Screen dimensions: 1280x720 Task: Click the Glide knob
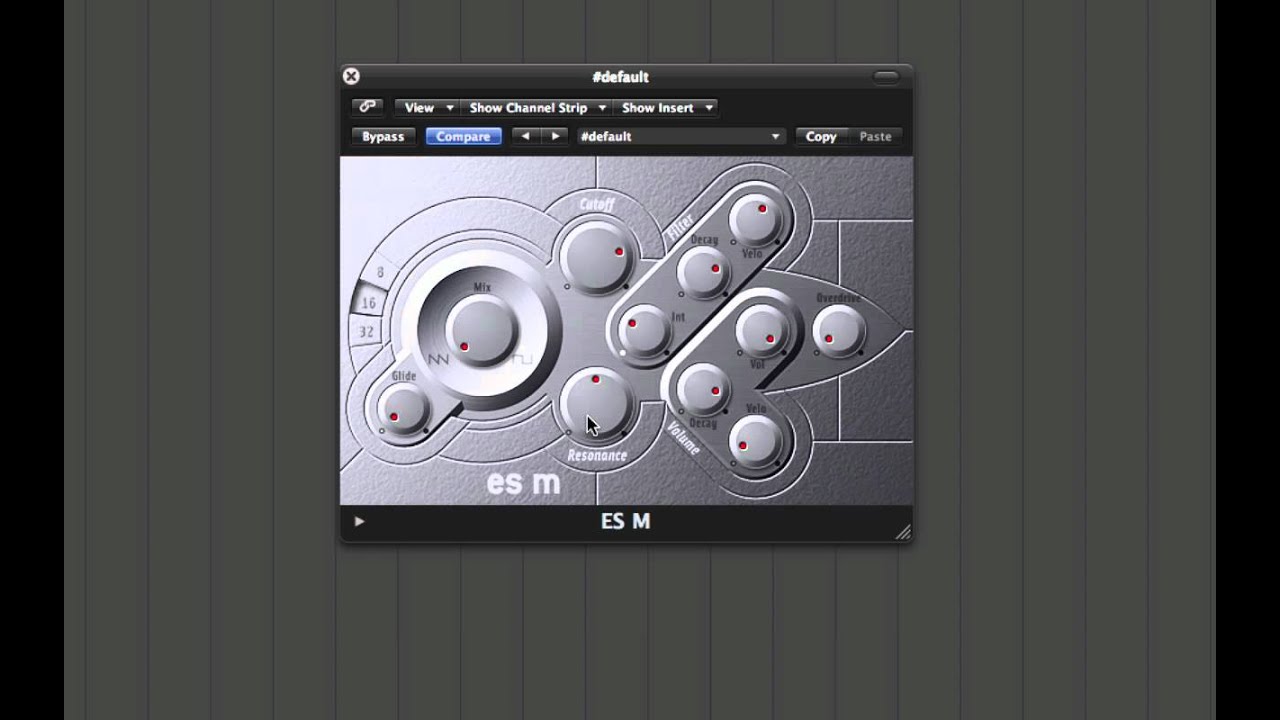403,408
